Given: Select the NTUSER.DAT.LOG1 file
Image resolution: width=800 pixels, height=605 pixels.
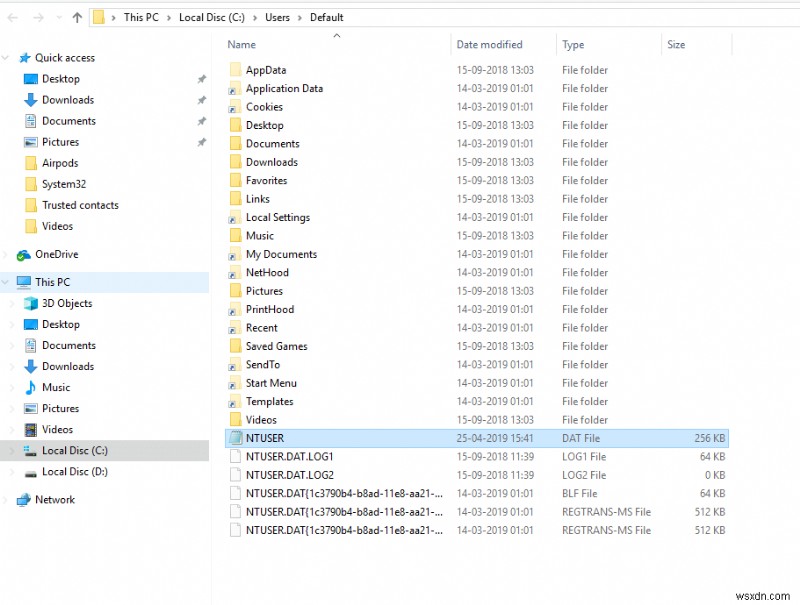Looking at the screenshot, I should coord(291,456).
